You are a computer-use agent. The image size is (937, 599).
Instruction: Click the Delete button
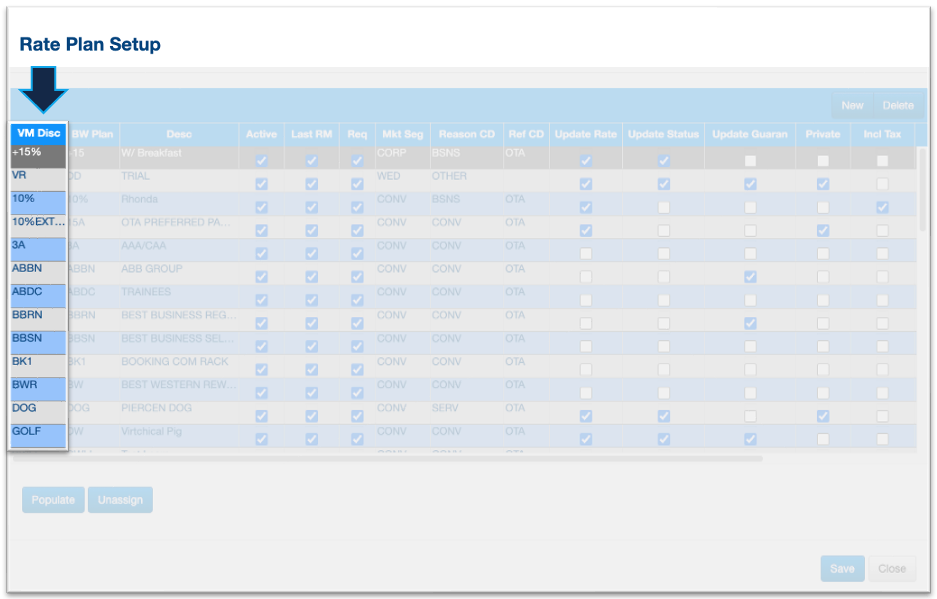(897, 105)
